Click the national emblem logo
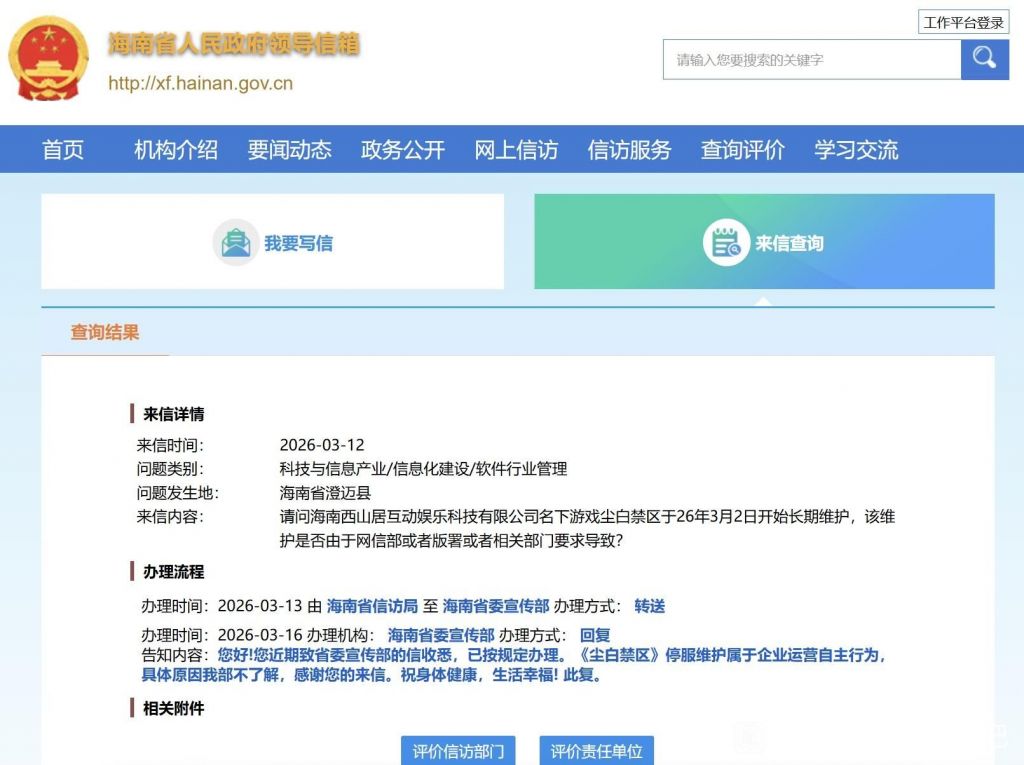This screenshot has height=765, width=1024. (48, 58)
